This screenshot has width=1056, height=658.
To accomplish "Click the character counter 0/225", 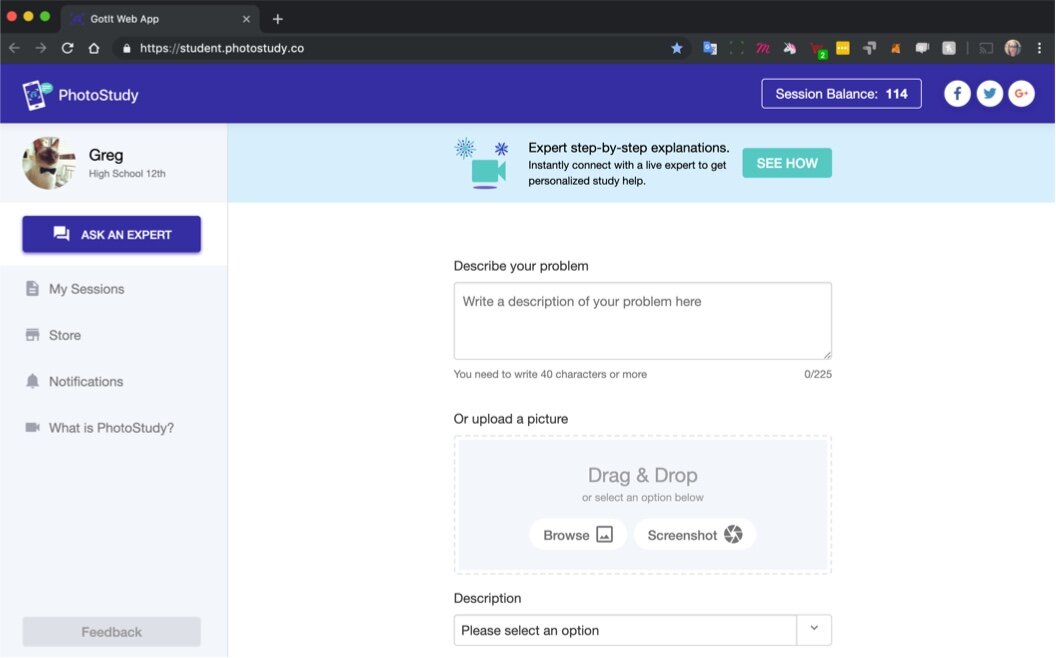I will (x=818, y=374).
